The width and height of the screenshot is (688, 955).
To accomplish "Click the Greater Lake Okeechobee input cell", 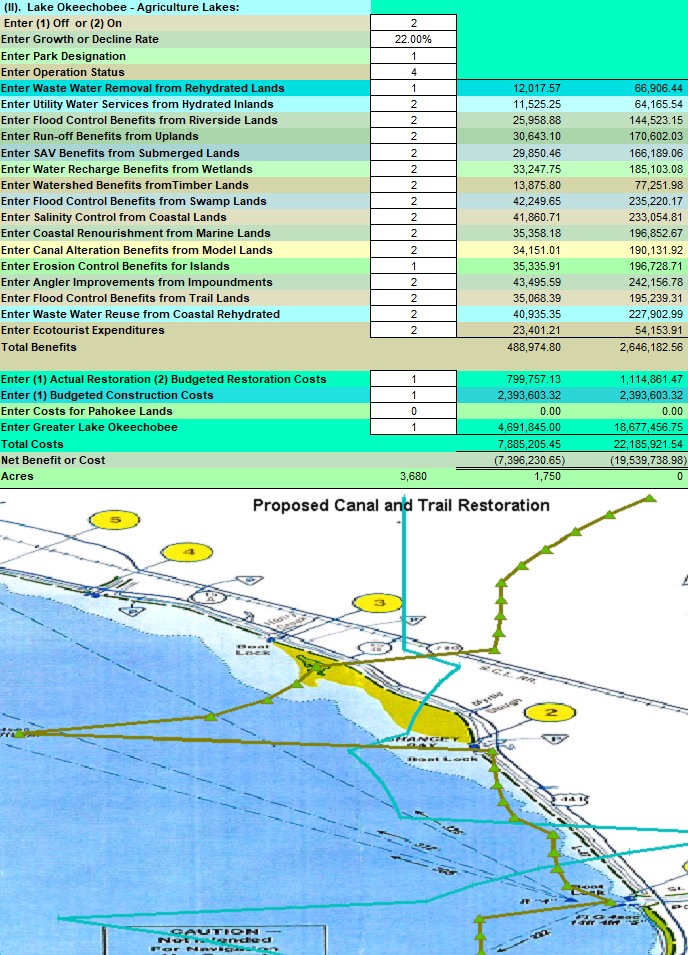I will 413,427.
